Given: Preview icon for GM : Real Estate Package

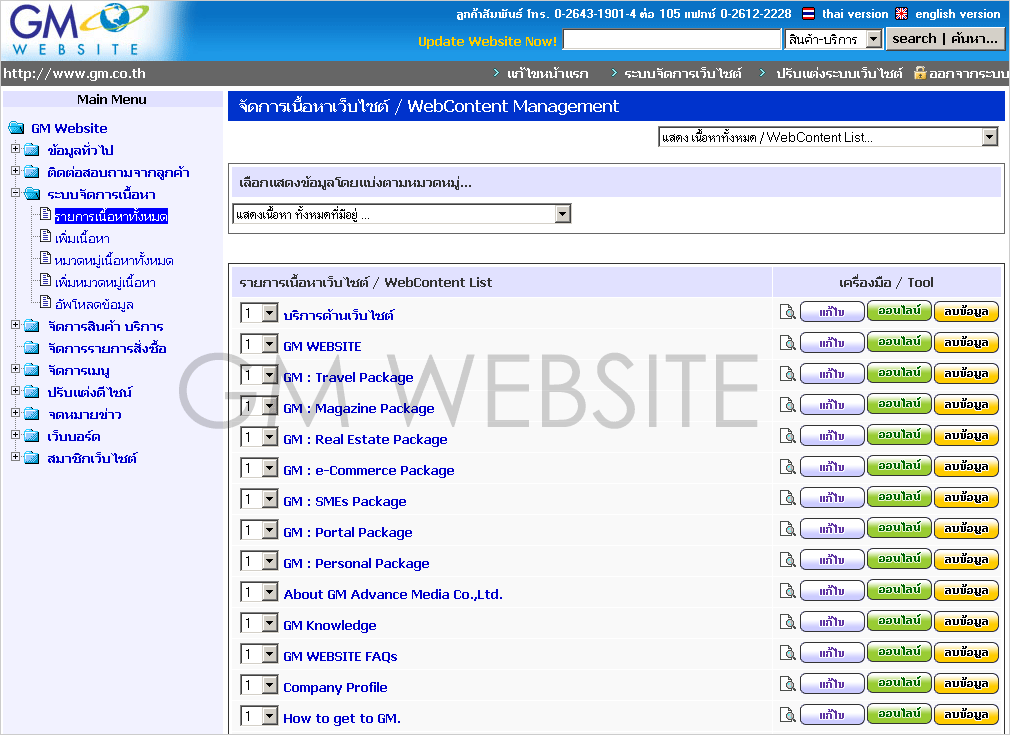Looking at the screenshot, I should (x=787, y=435).
